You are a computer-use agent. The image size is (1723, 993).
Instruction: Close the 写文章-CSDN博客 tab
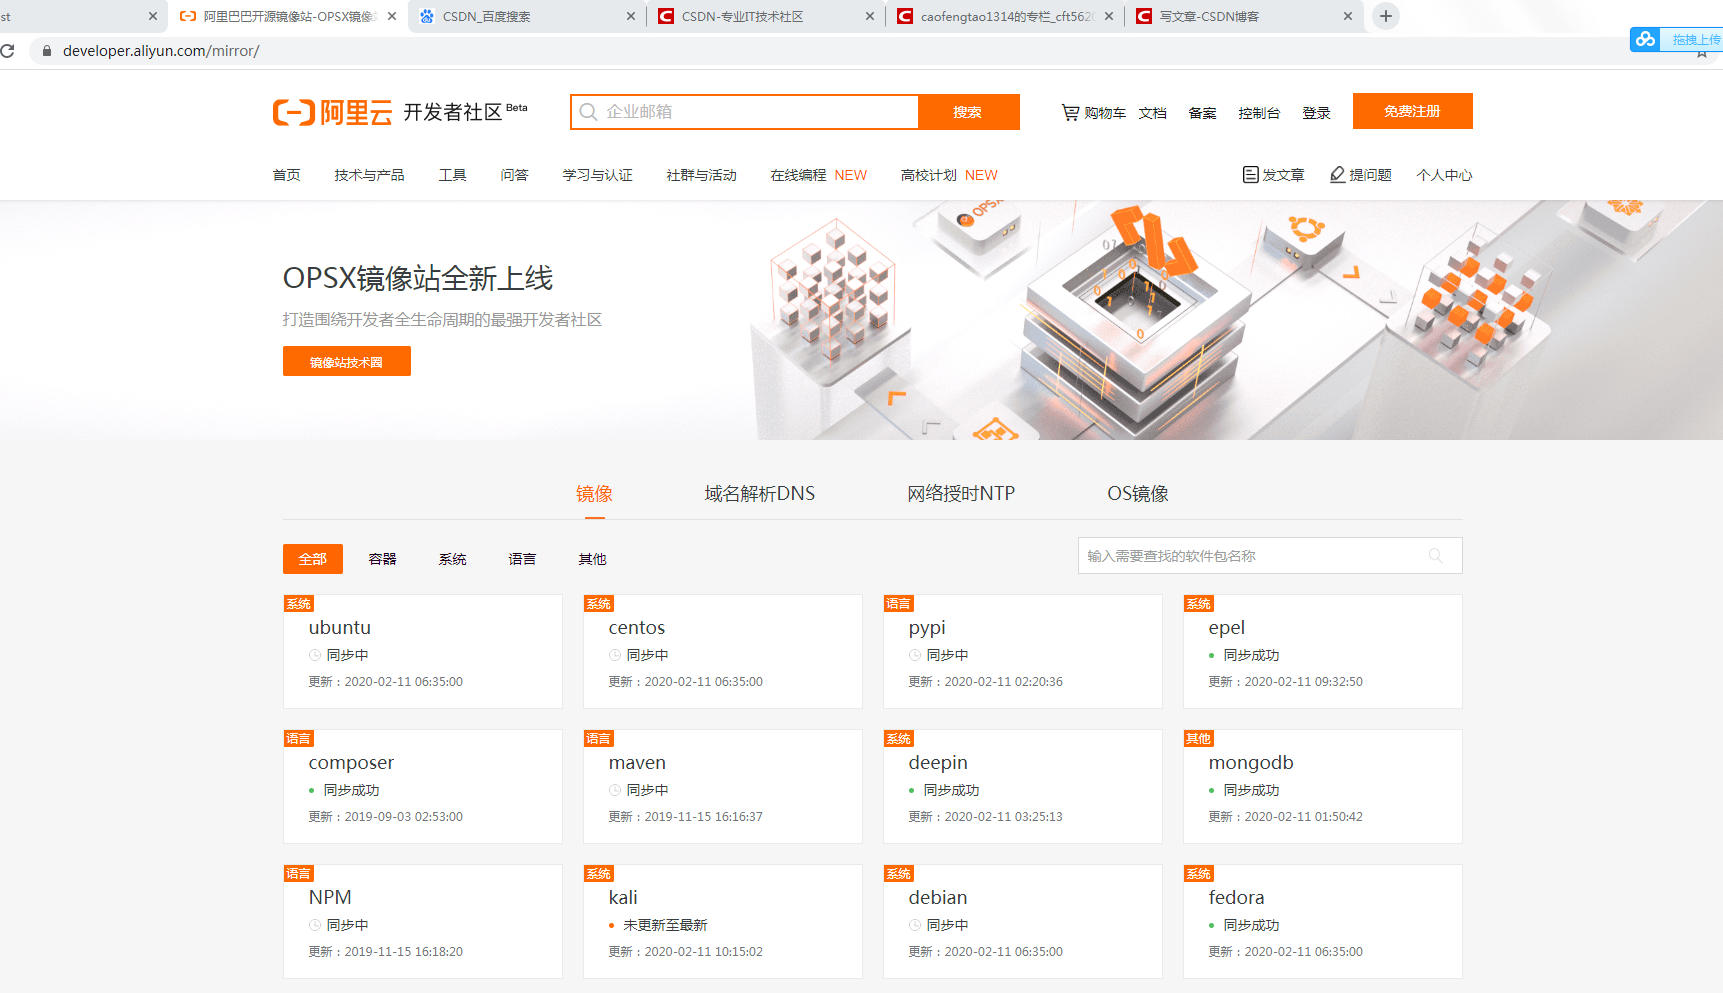point(1348,16)
